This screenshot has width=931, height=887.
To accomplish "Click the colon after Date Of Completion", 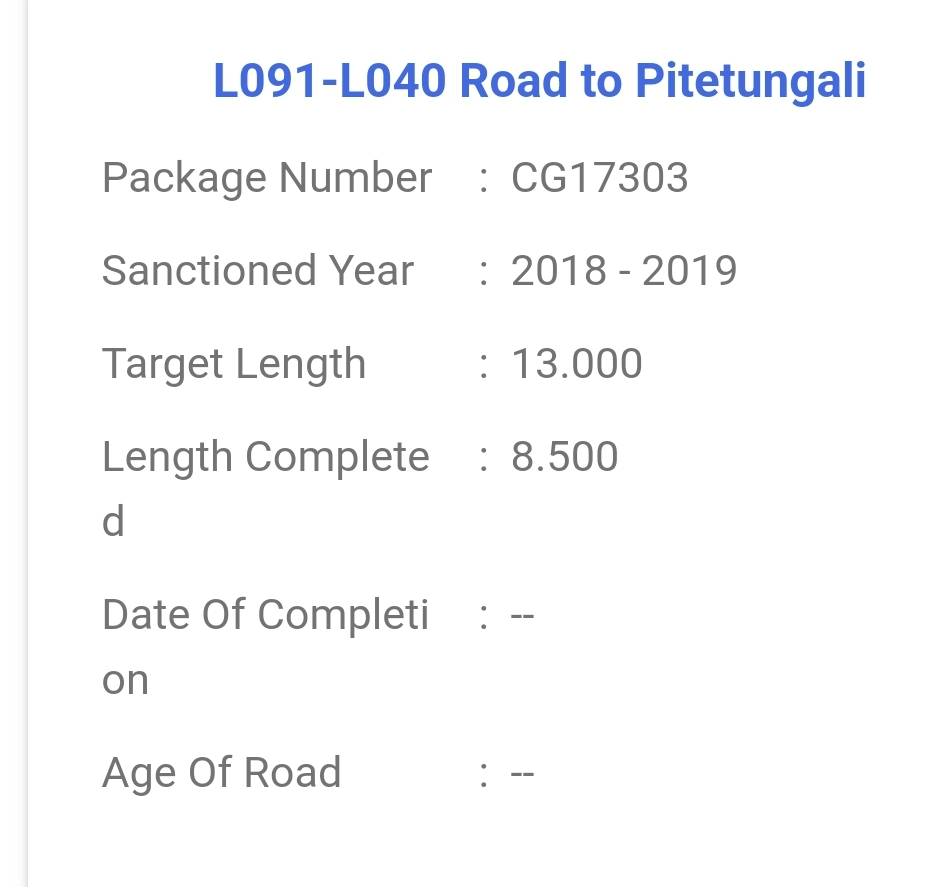I will point(484,616).
